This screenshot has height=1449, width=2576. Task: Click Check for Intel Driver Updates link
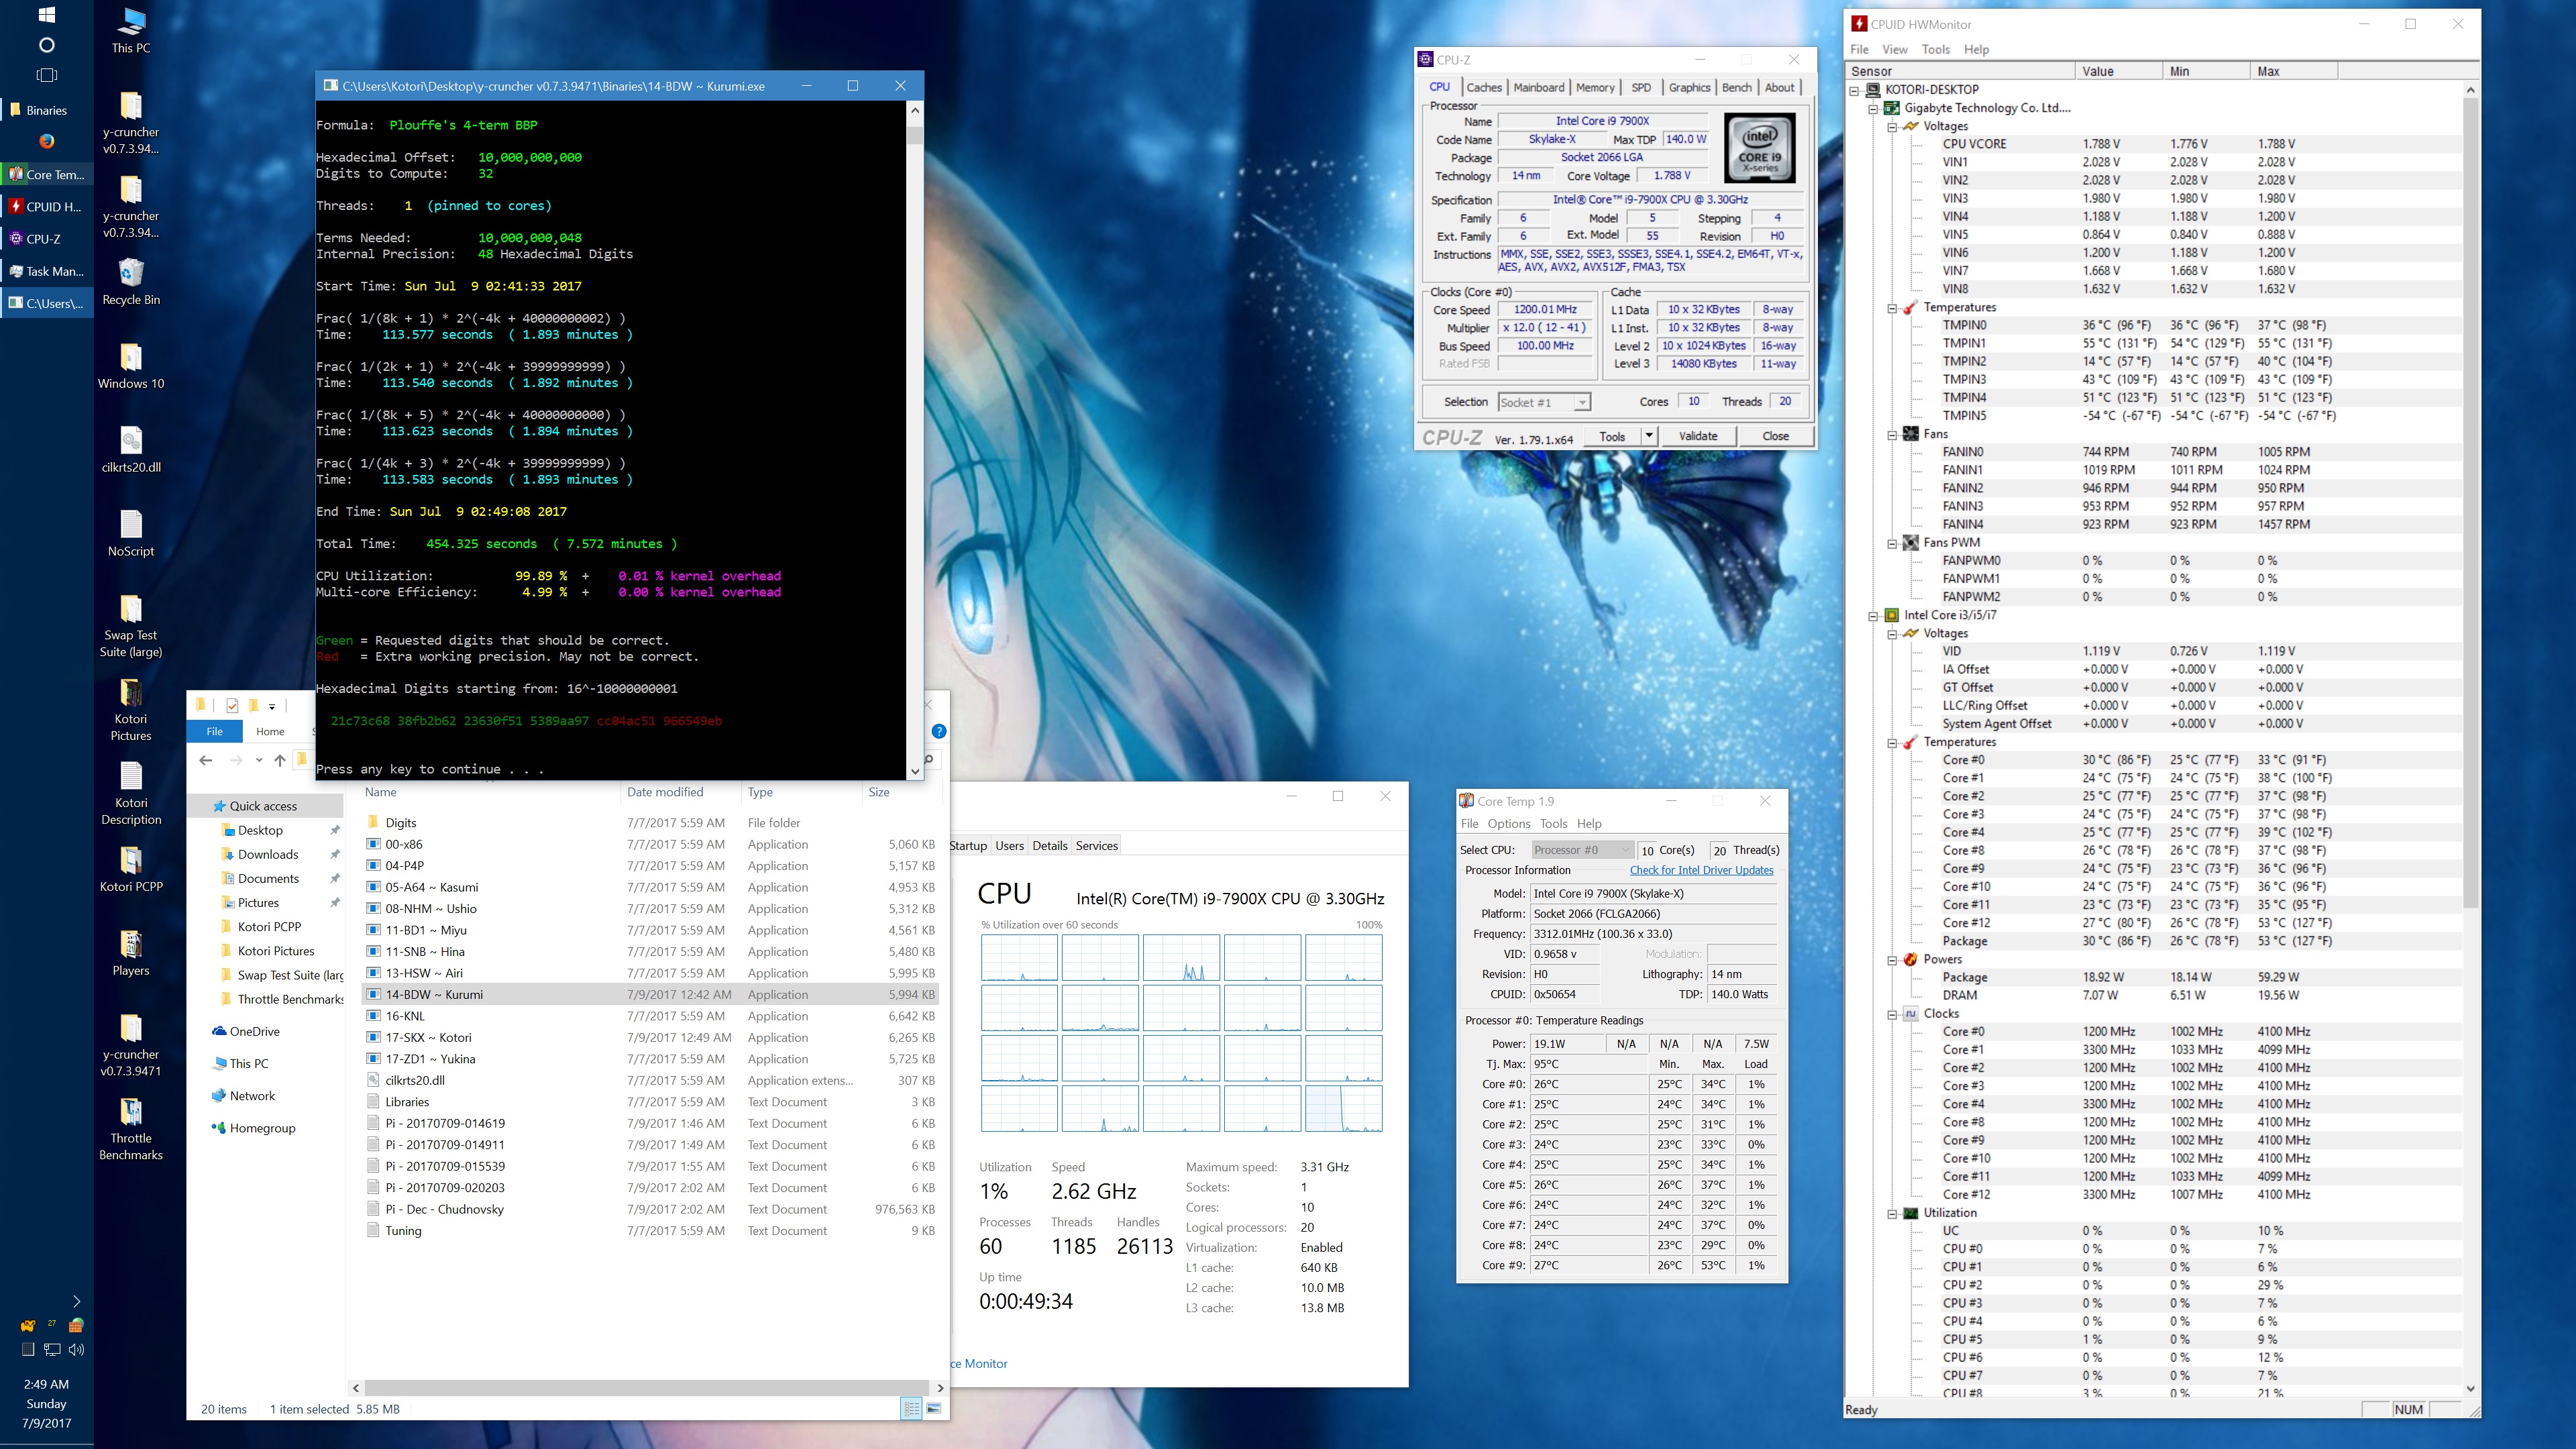(1701, 870)
